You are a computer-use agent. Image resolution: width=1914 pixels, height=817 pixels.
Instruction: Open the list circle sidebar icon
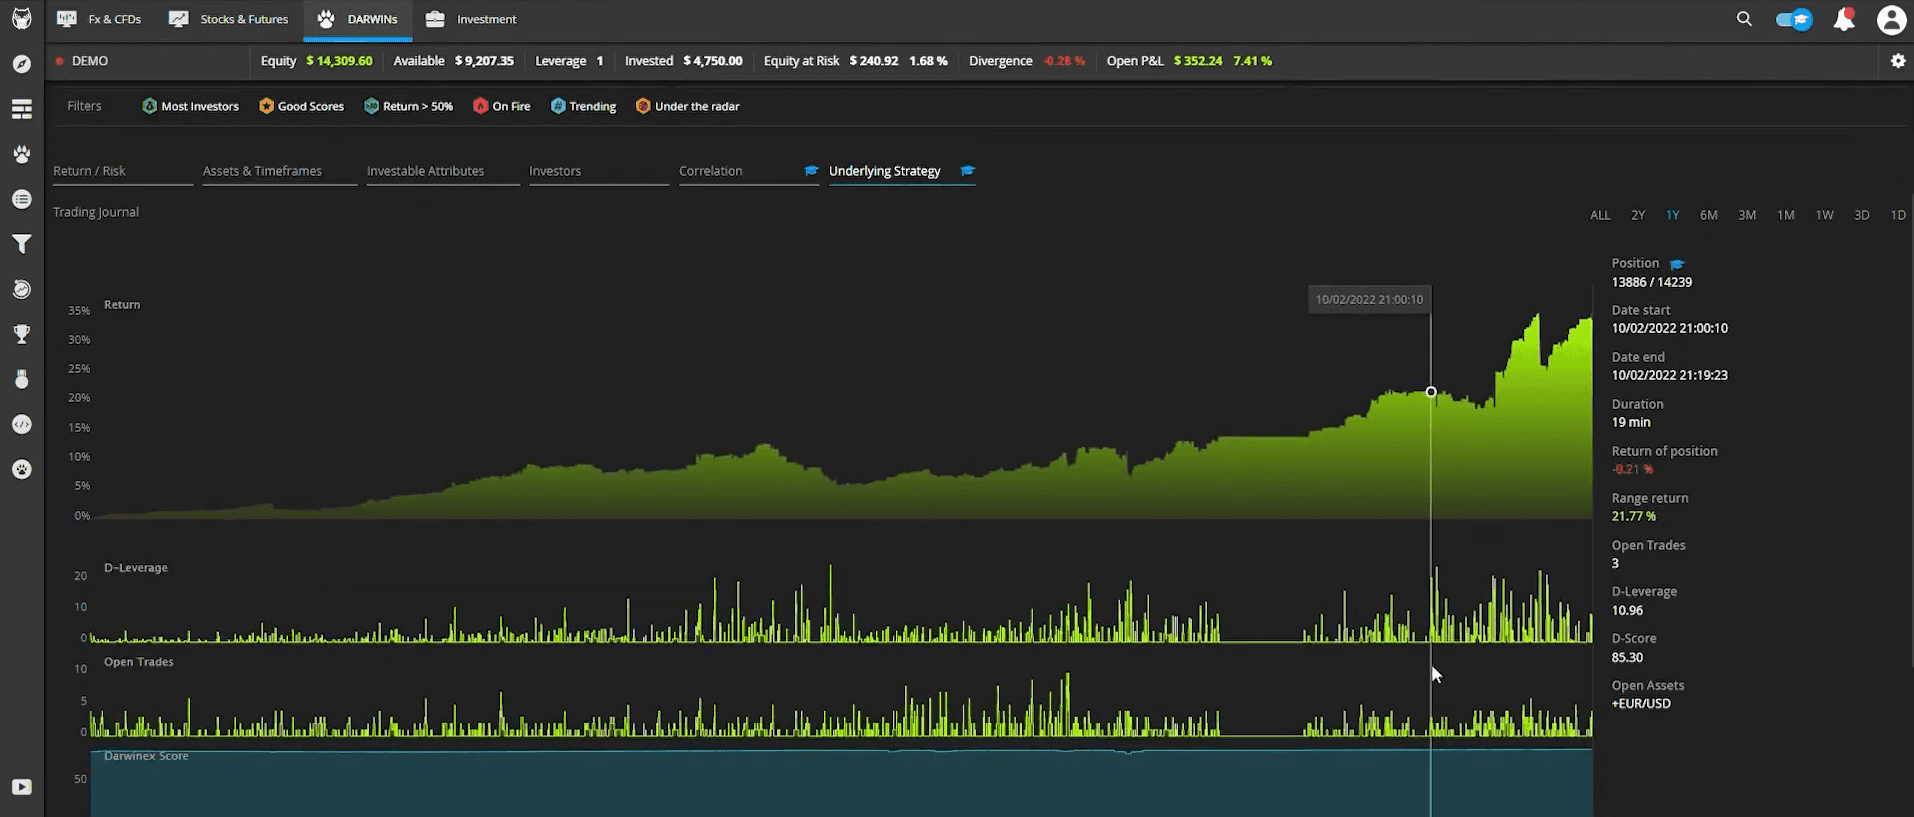click(x=22, y=199)
